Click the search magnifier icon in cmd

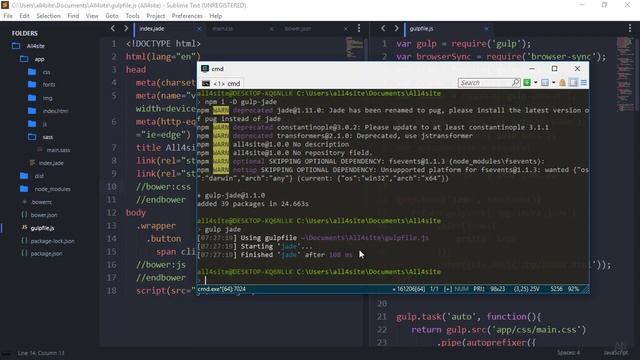[x=516, y=83]
